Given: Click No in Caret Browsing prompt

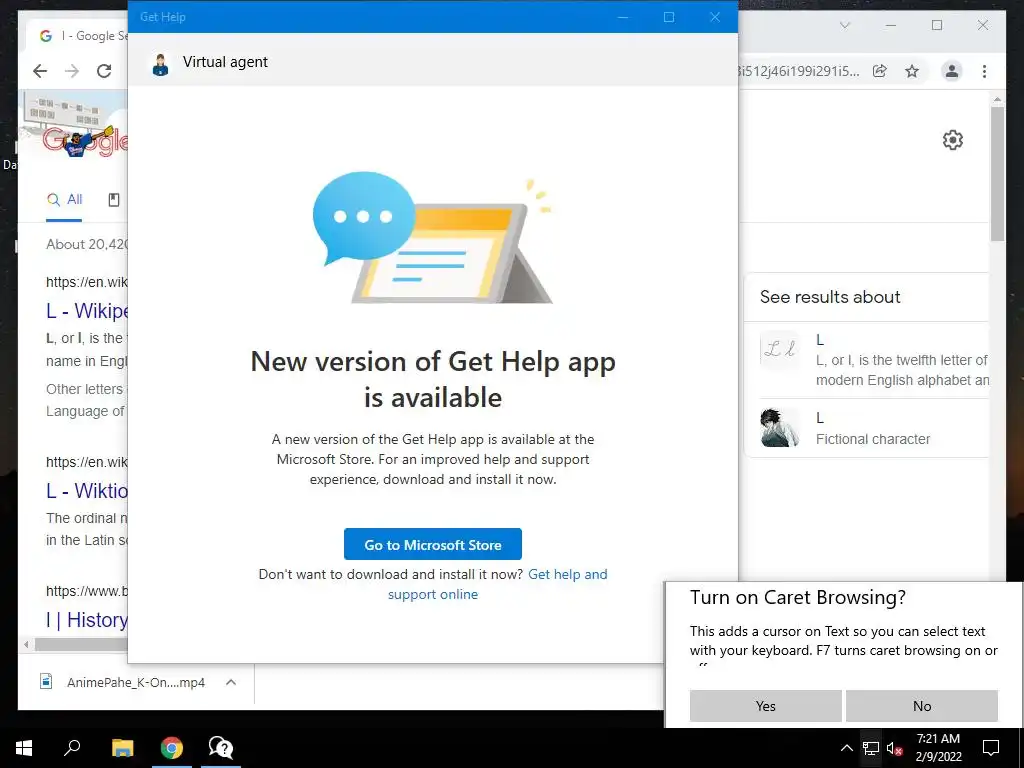Looking at the screenshot, I should click(x=921, y=706).
